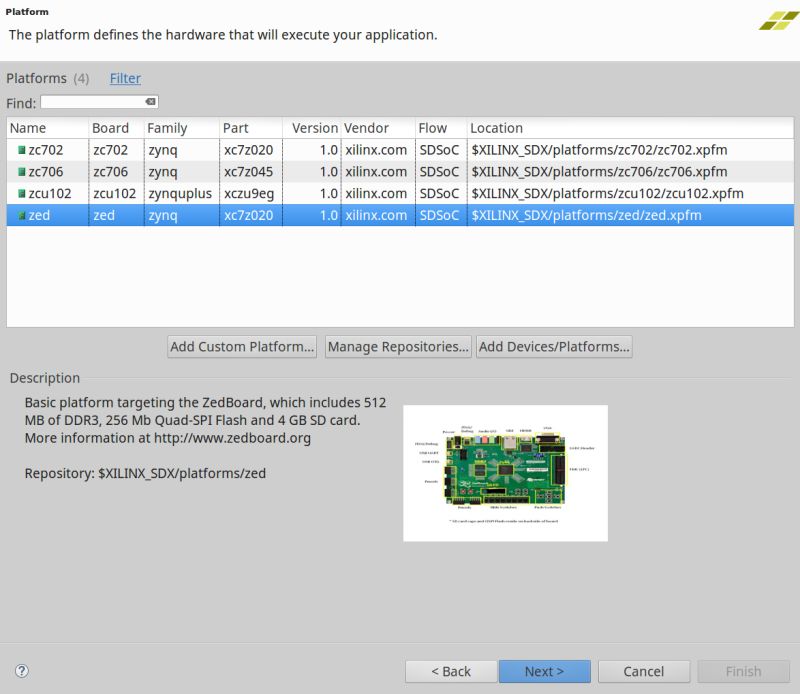Open help with the question mark icon

[x=22, y=671]
